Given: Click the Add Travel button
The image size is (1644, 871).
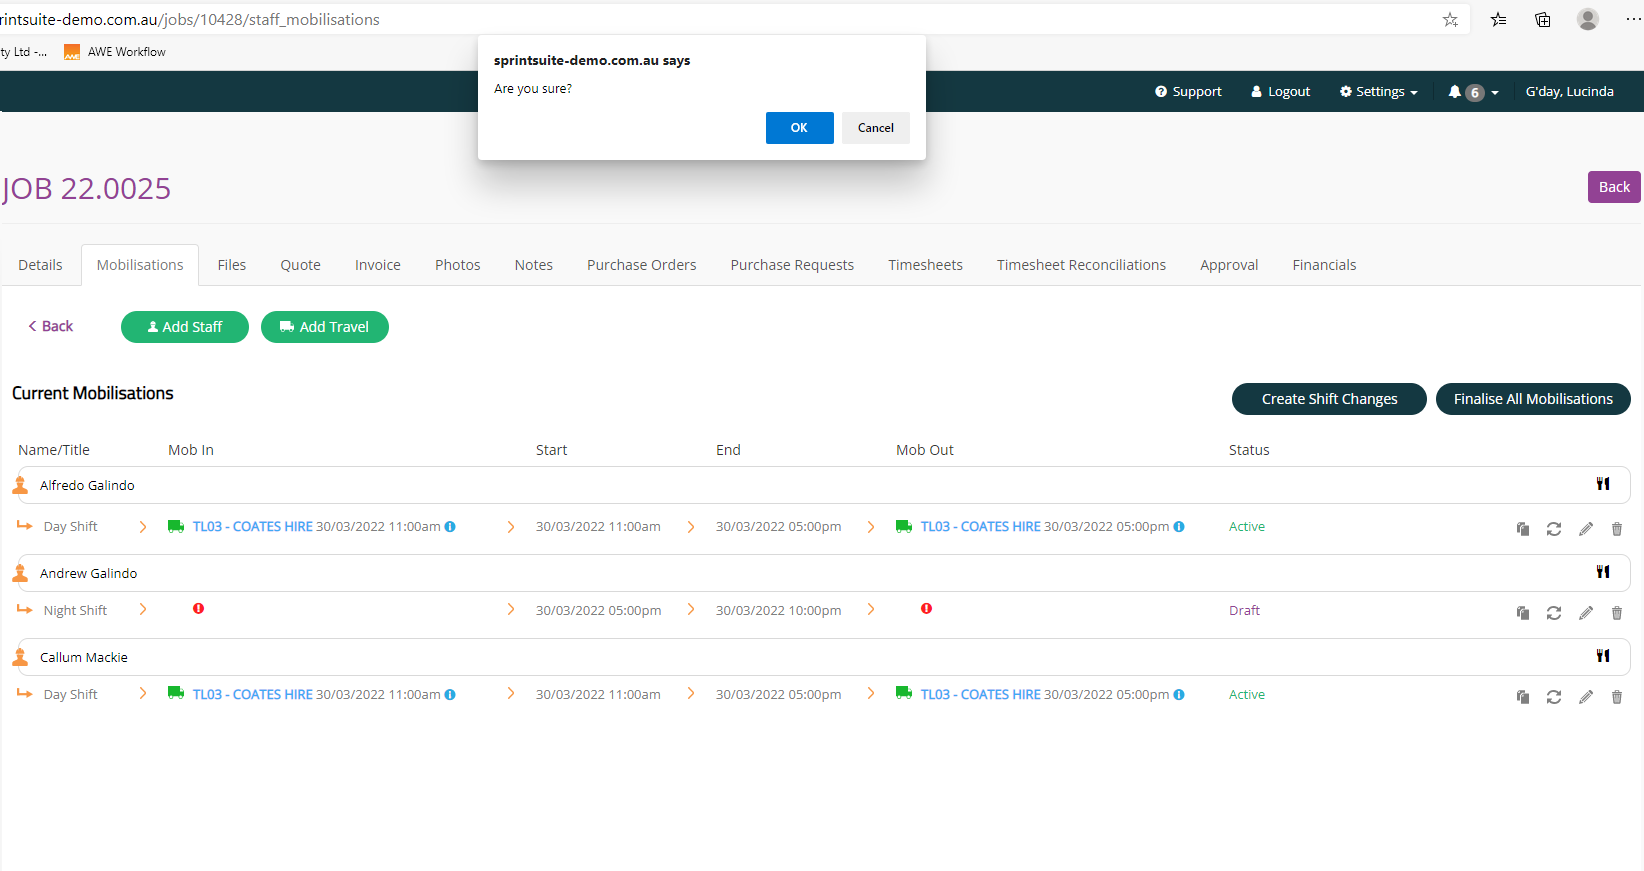Looking at the screenshot, I should click(x=325, y=327).
